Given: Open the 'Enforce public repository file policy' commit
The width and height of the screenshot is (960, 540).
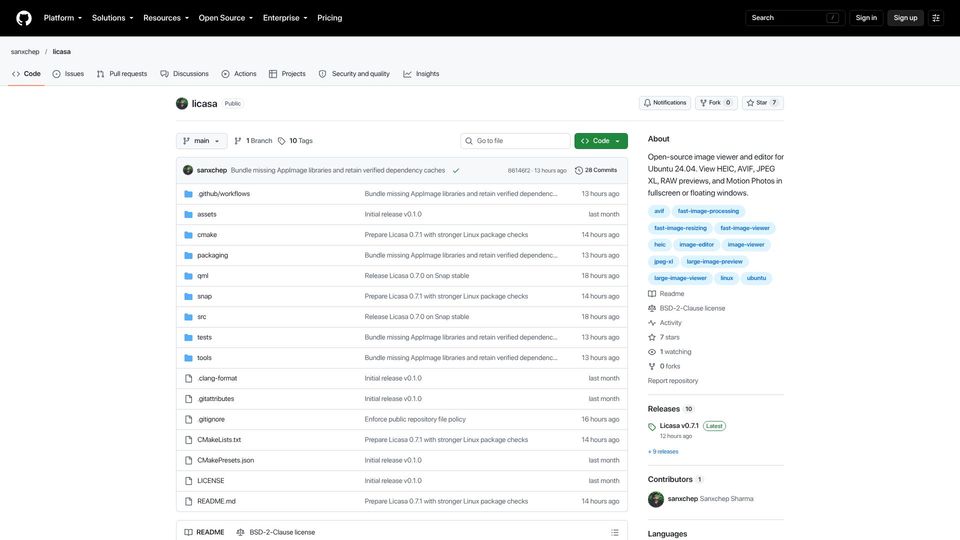Looking at the screenshot, I should pos(415,419).
